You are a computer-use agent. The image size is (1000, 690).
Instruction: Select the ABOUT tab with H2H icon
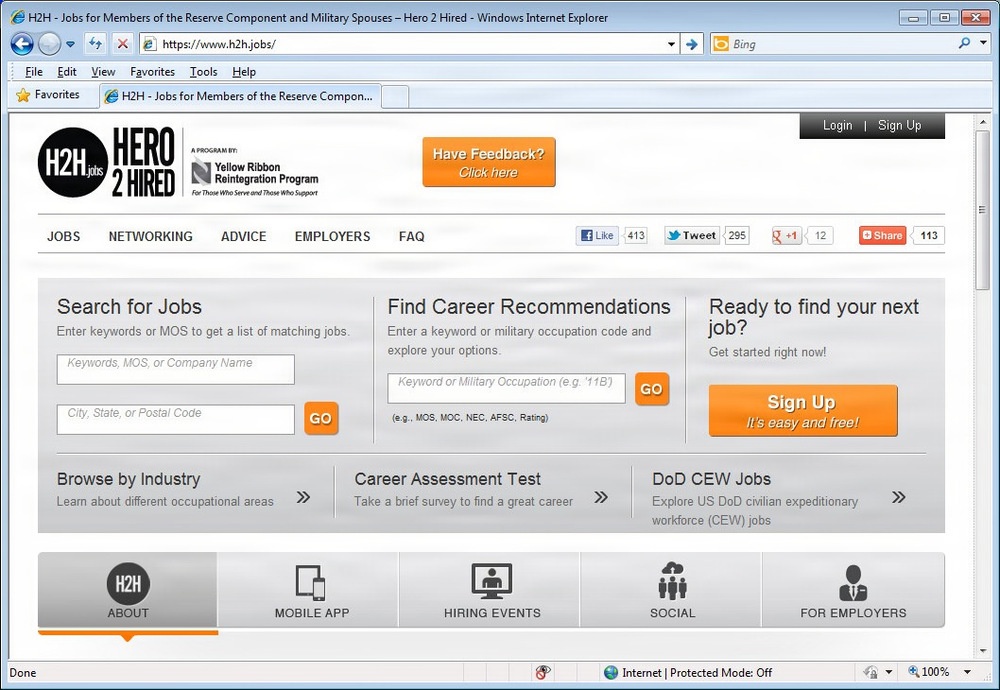click(x=128, y=590)
